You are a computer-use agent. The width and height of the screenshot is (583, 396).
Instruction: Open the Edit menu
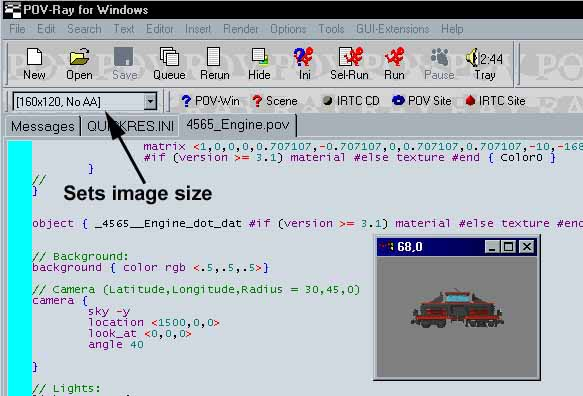tap(46, 29)
